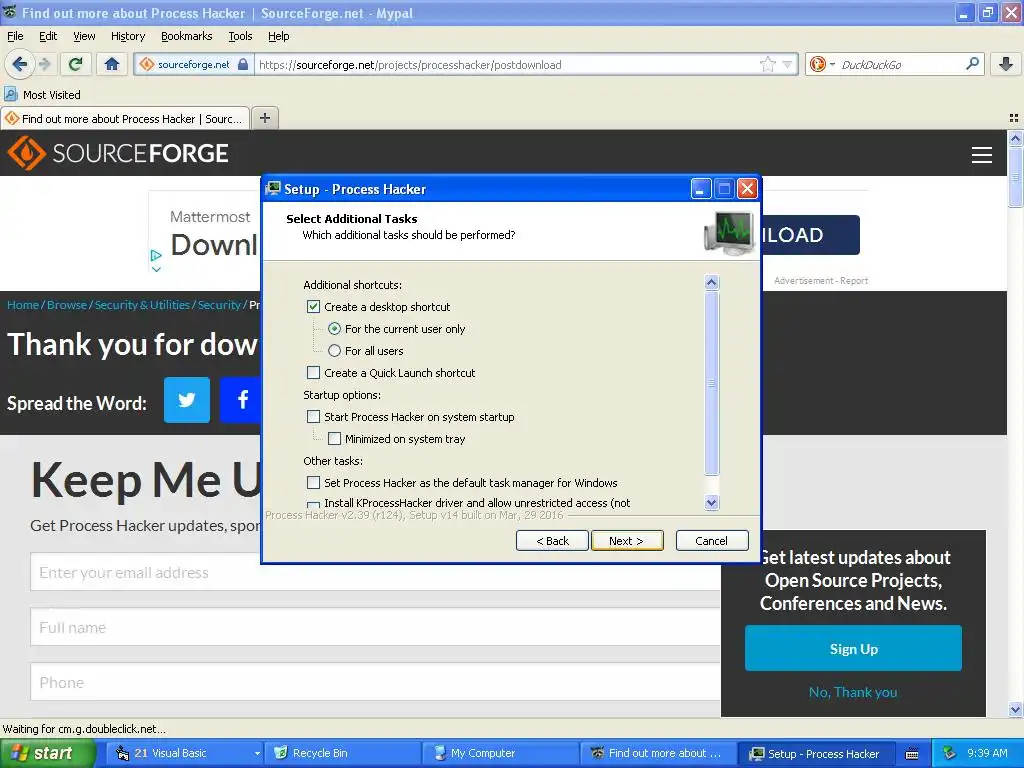Click the browser Forward arrow button

44,64
